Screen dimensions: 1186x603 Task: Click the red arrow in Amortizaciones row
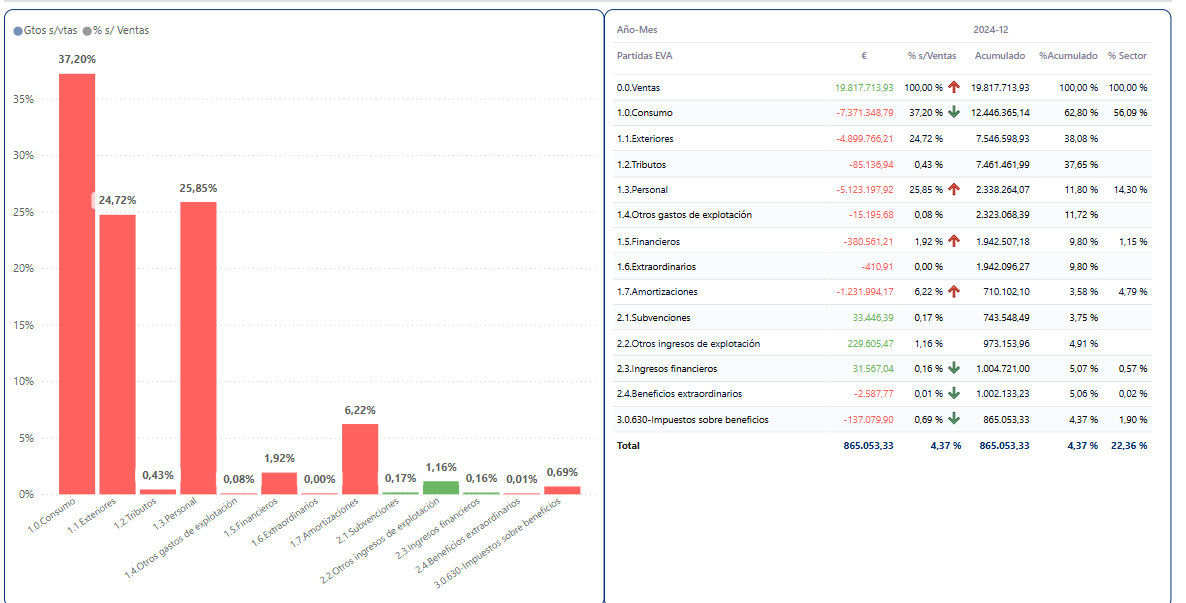(954, 291)
